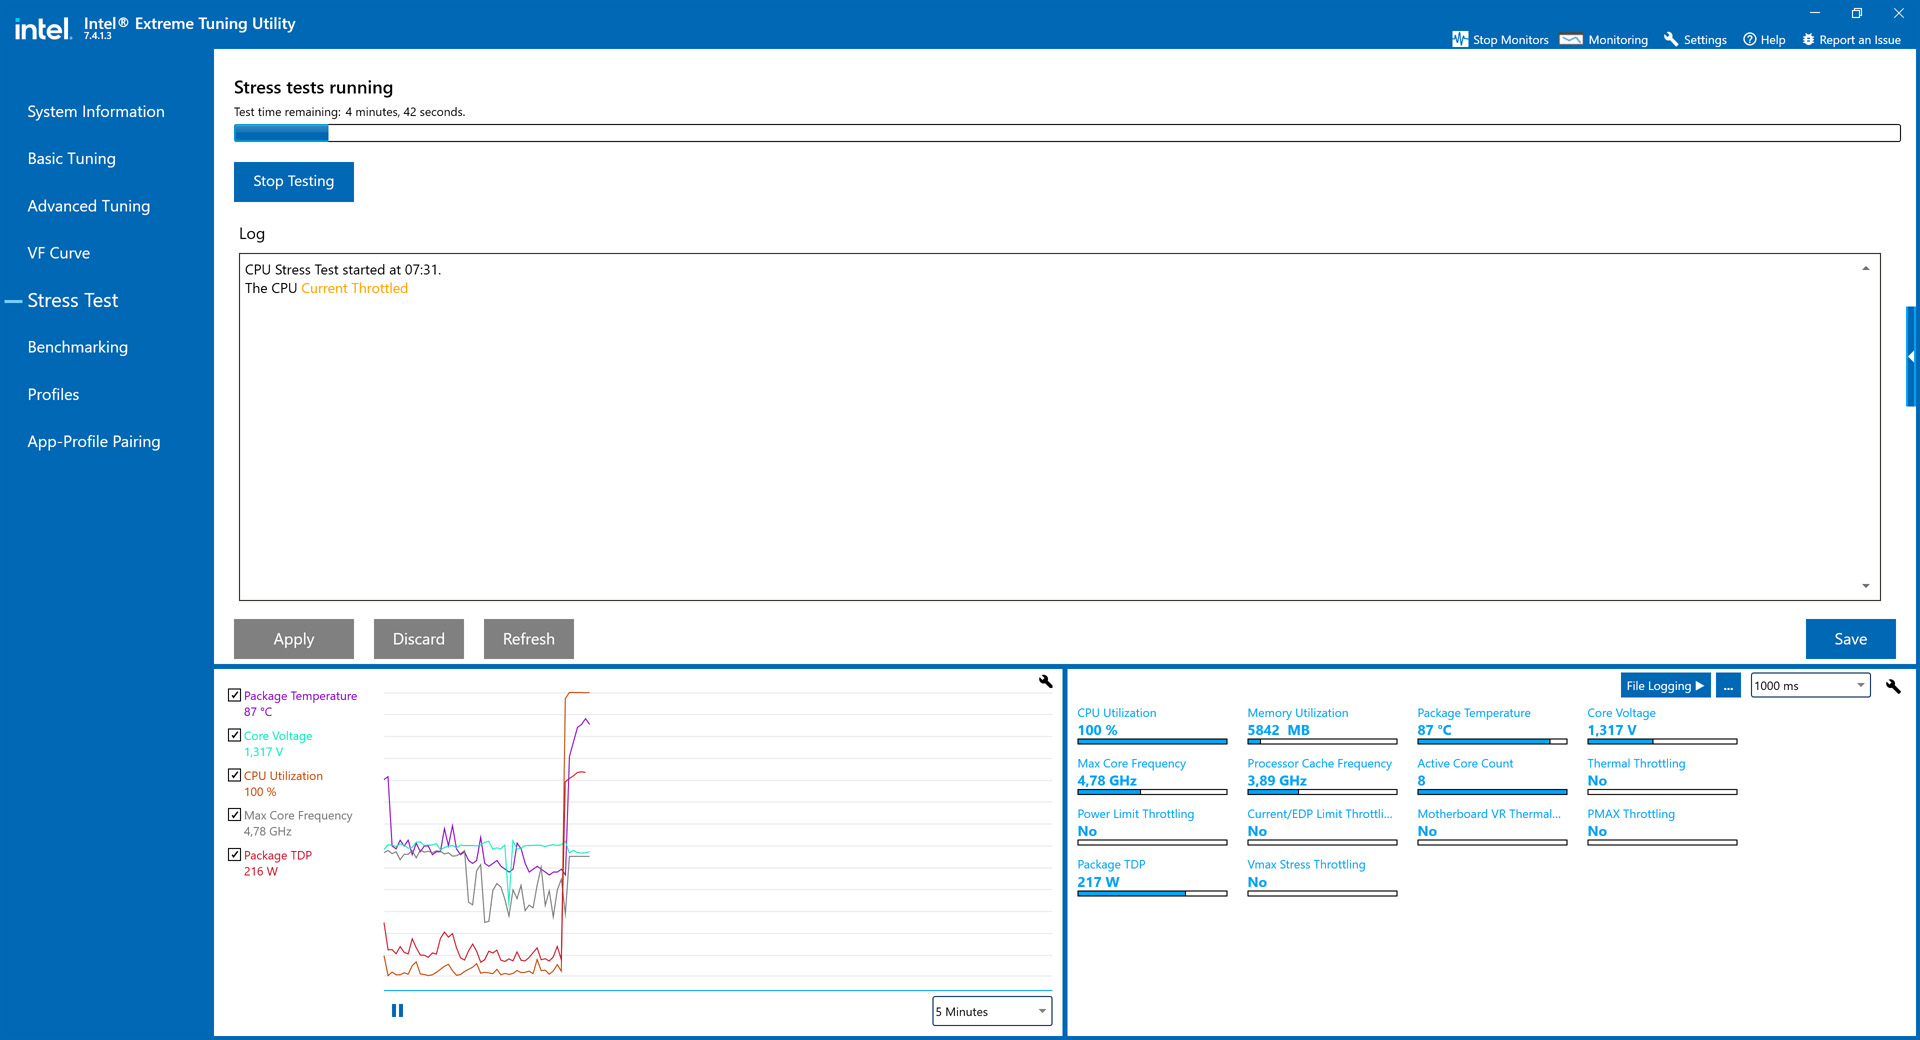Image resolution: width=1920 pixels, height=1040 pixels.
Task: Select Stress Test in sidebar
Action: 73,300
